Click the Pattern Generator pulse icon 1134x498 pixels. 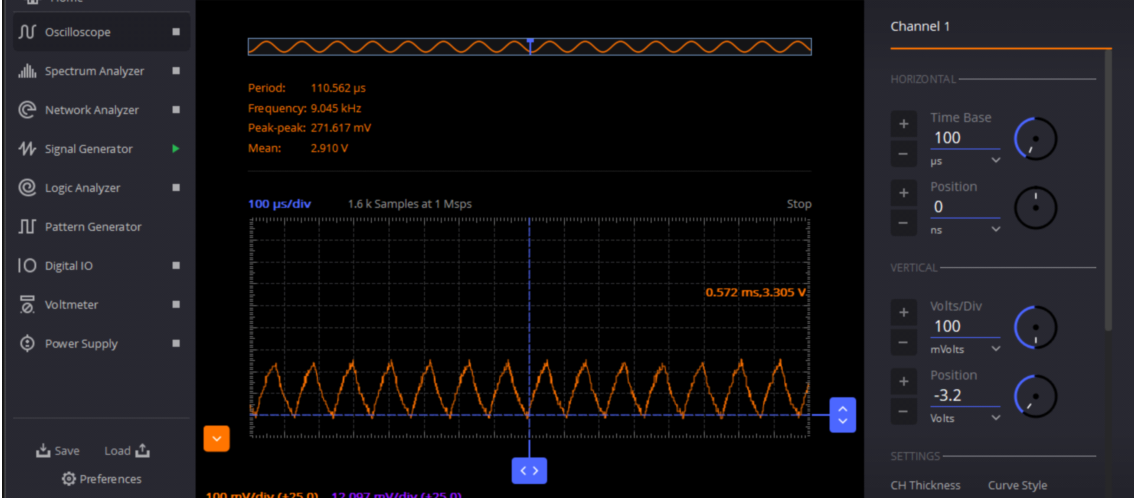[27, 227]
